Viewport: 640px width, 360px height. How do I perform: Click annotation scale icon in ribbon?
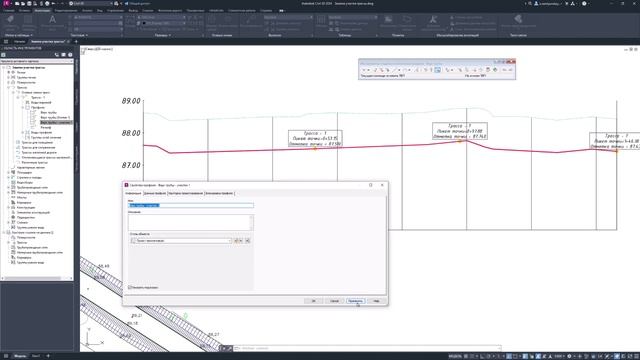click(x=433, y=20)
